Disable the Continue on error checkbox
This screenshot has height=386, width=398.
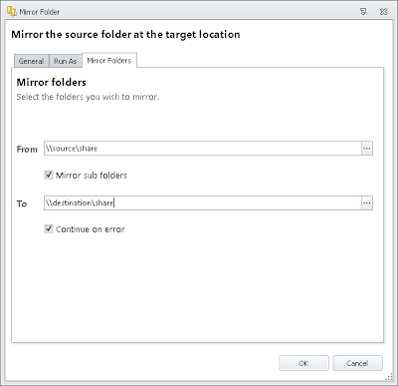click(49, 229)
